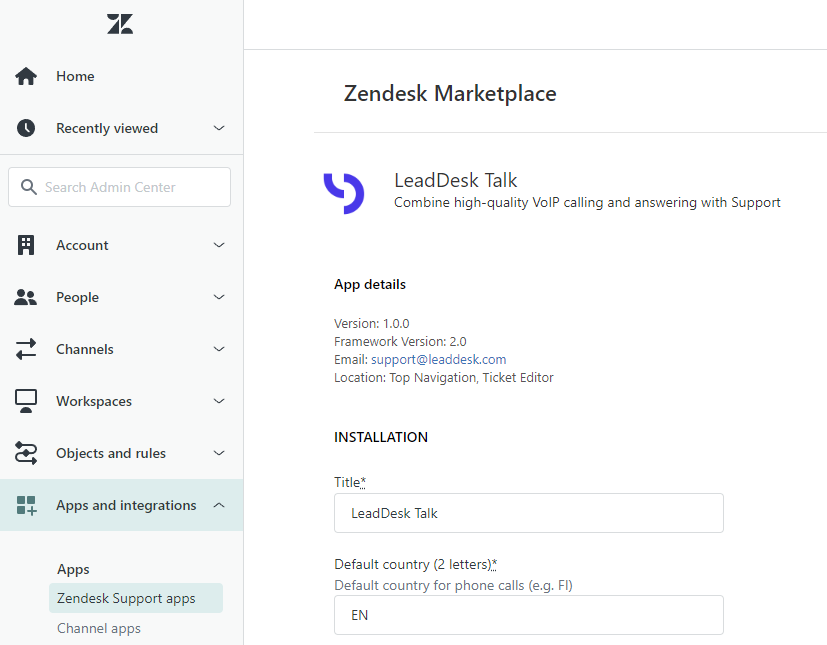
Task: Click the Default country input field
Action: 528,615
